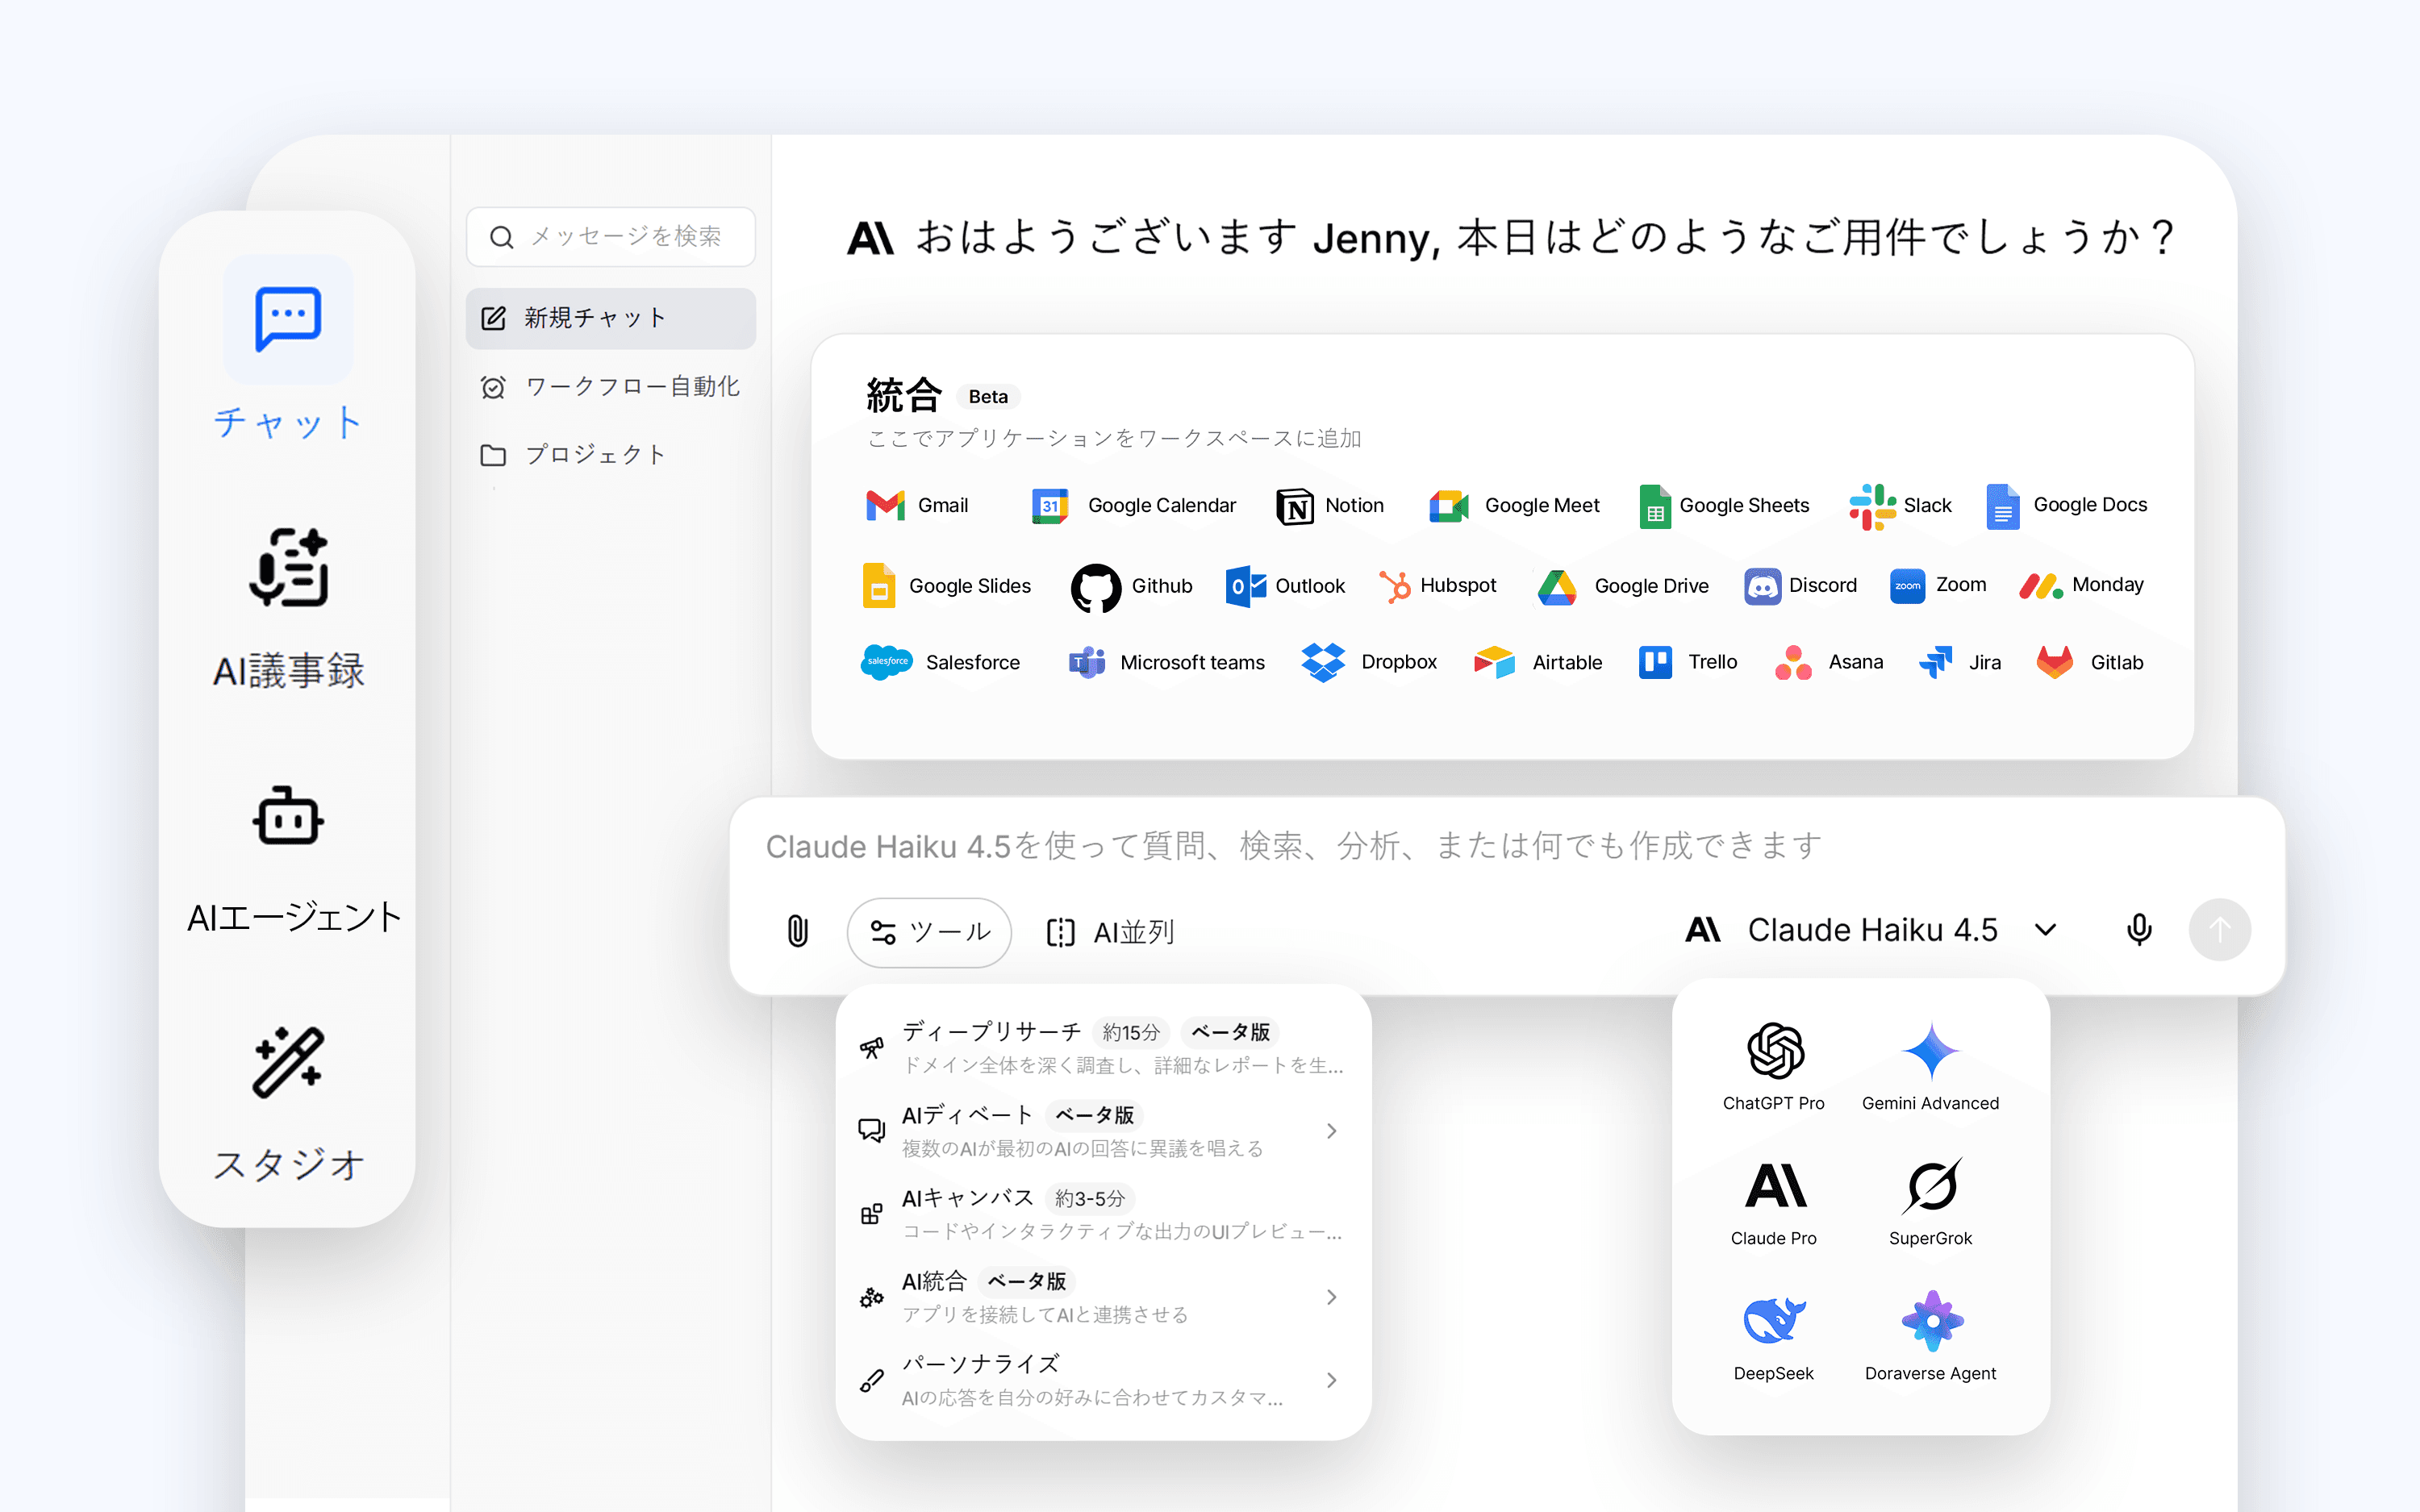The height and width of the screenshot is (1512, 2420).
Task: Toggle the ツール tools button
Action: [929, 932]
